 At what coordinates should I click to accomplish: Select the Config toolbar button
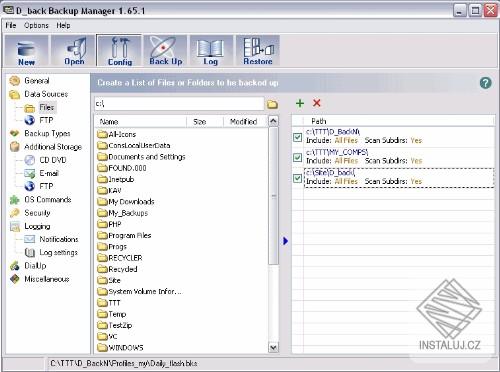click(x=119, y=50)
